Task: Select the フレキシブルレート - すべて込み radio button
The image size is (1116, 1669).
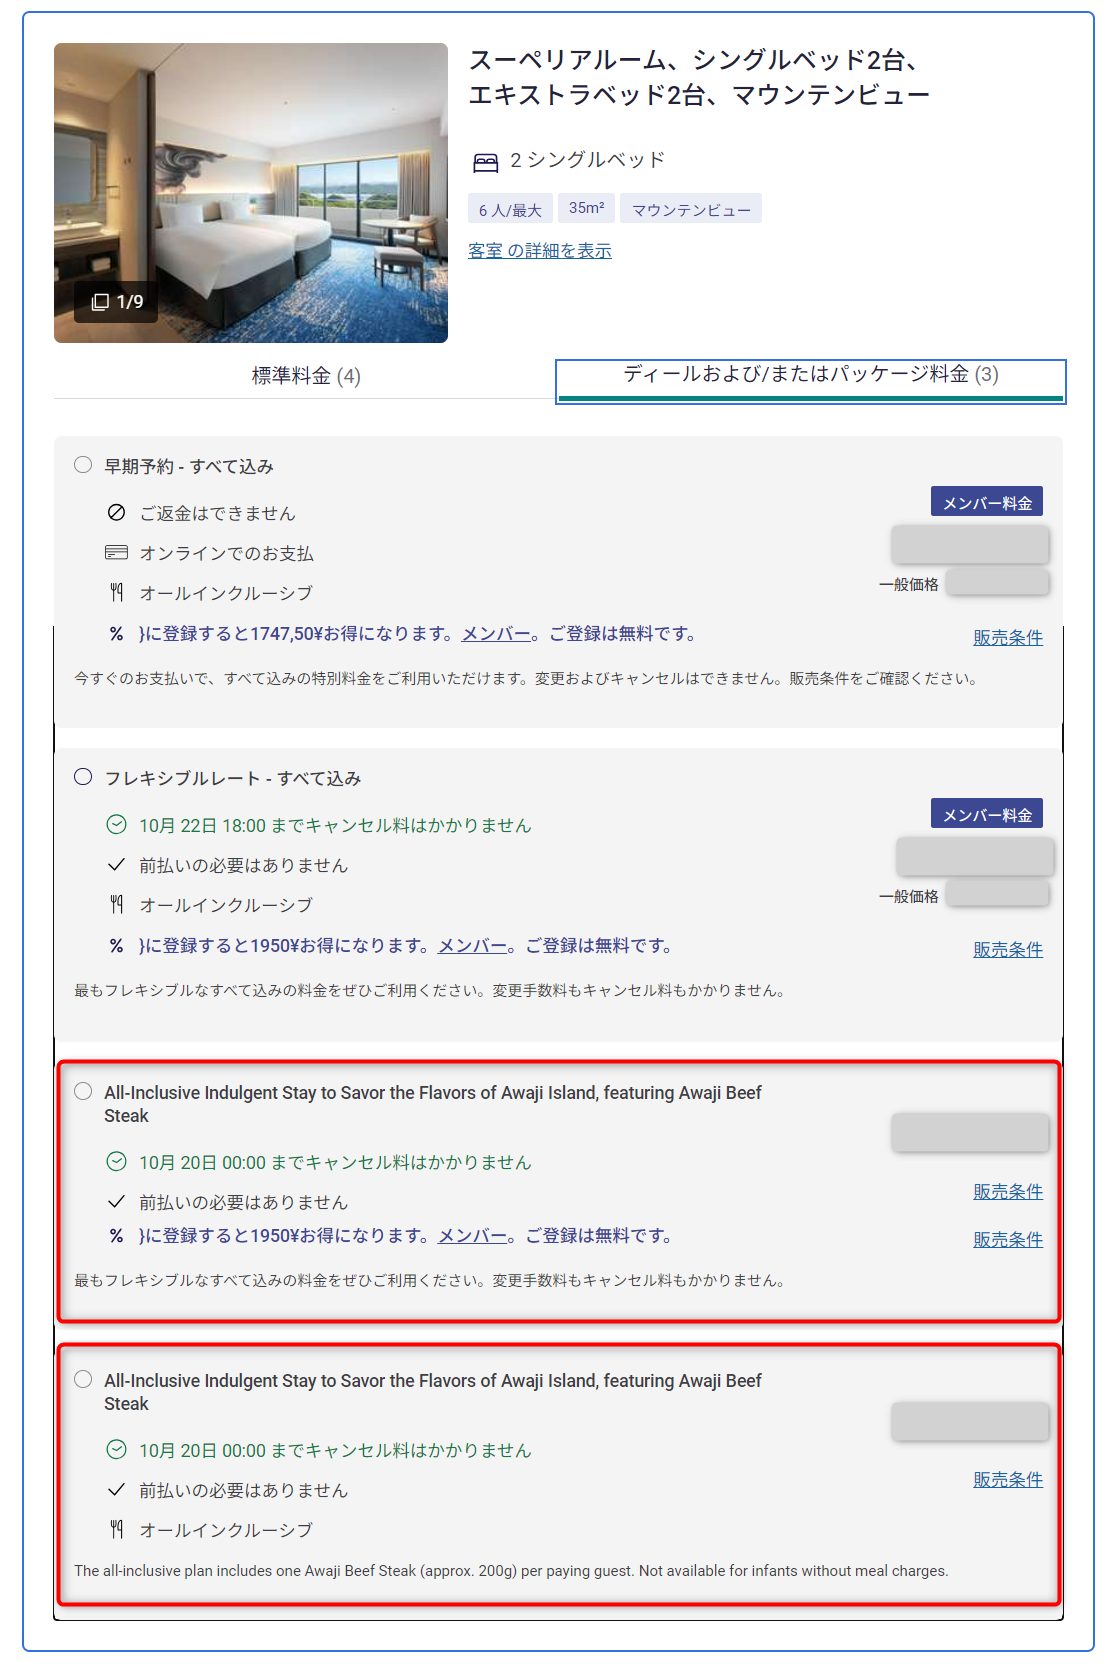Action: tap(83, 777)
